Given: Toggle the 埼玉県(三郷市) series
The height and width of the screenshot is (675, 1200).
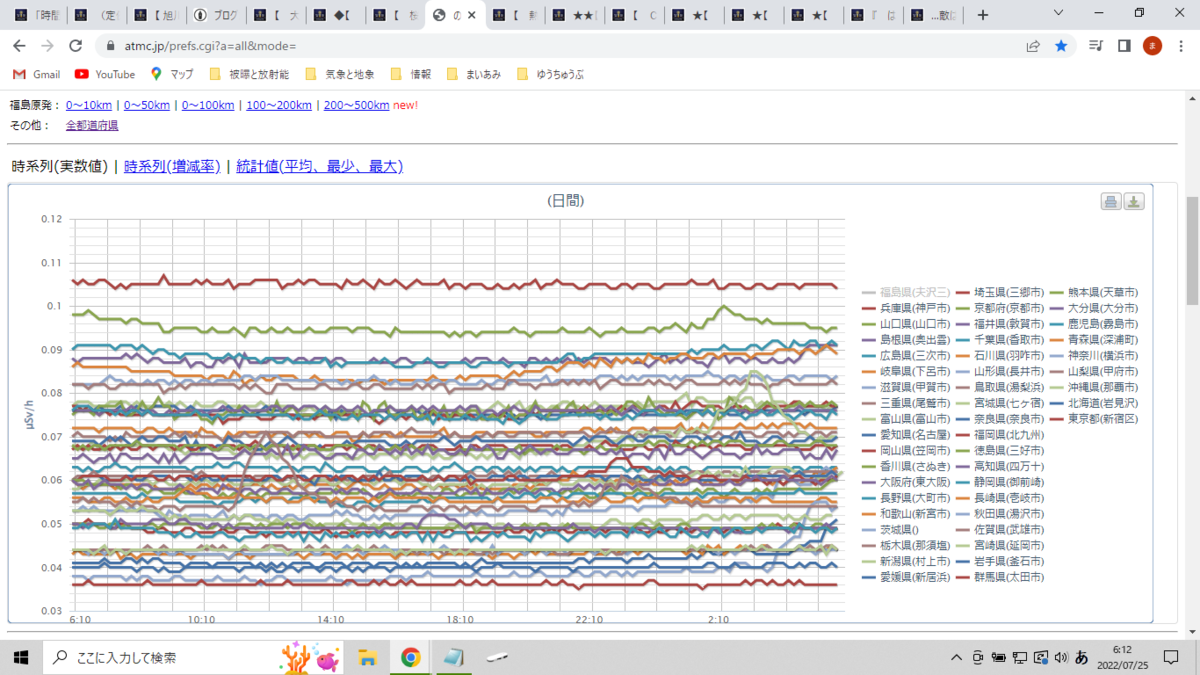Looking at the screenshot, I should (1000, 292).
